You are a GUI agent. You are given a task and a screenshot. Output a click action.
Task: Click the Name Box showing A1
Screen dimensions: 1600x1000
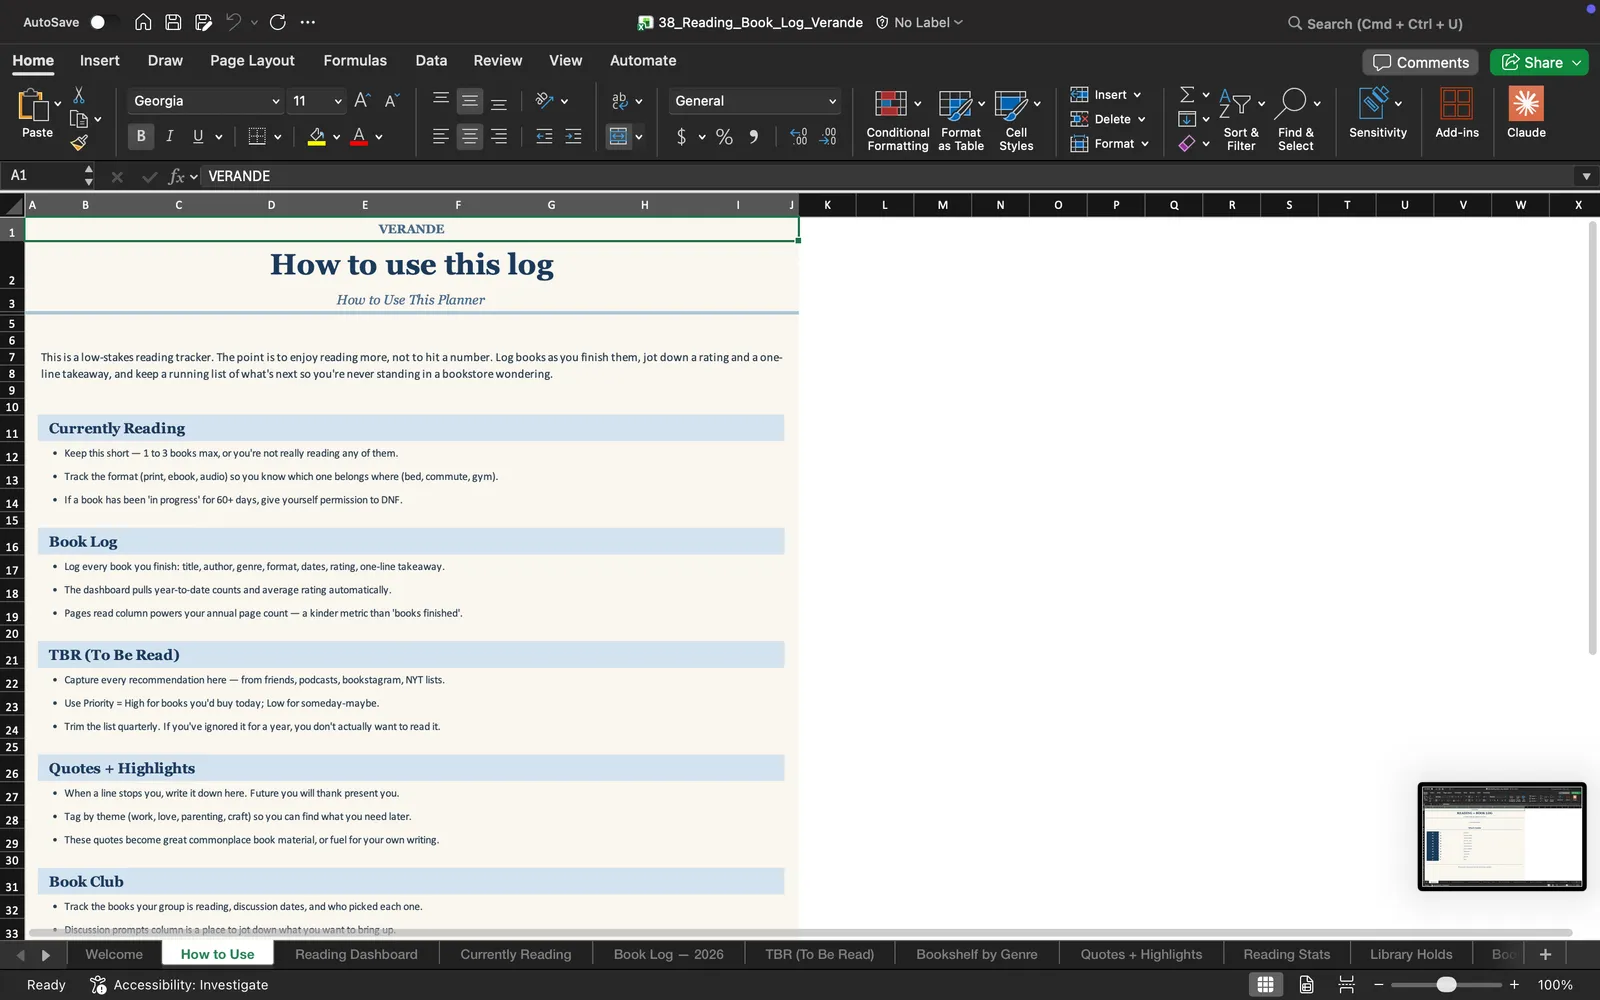48,176
